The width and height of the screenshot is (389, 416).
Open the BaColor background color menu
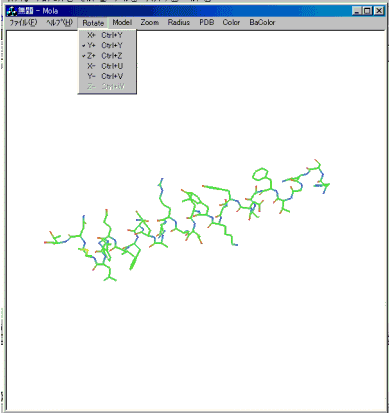[262, 22]
